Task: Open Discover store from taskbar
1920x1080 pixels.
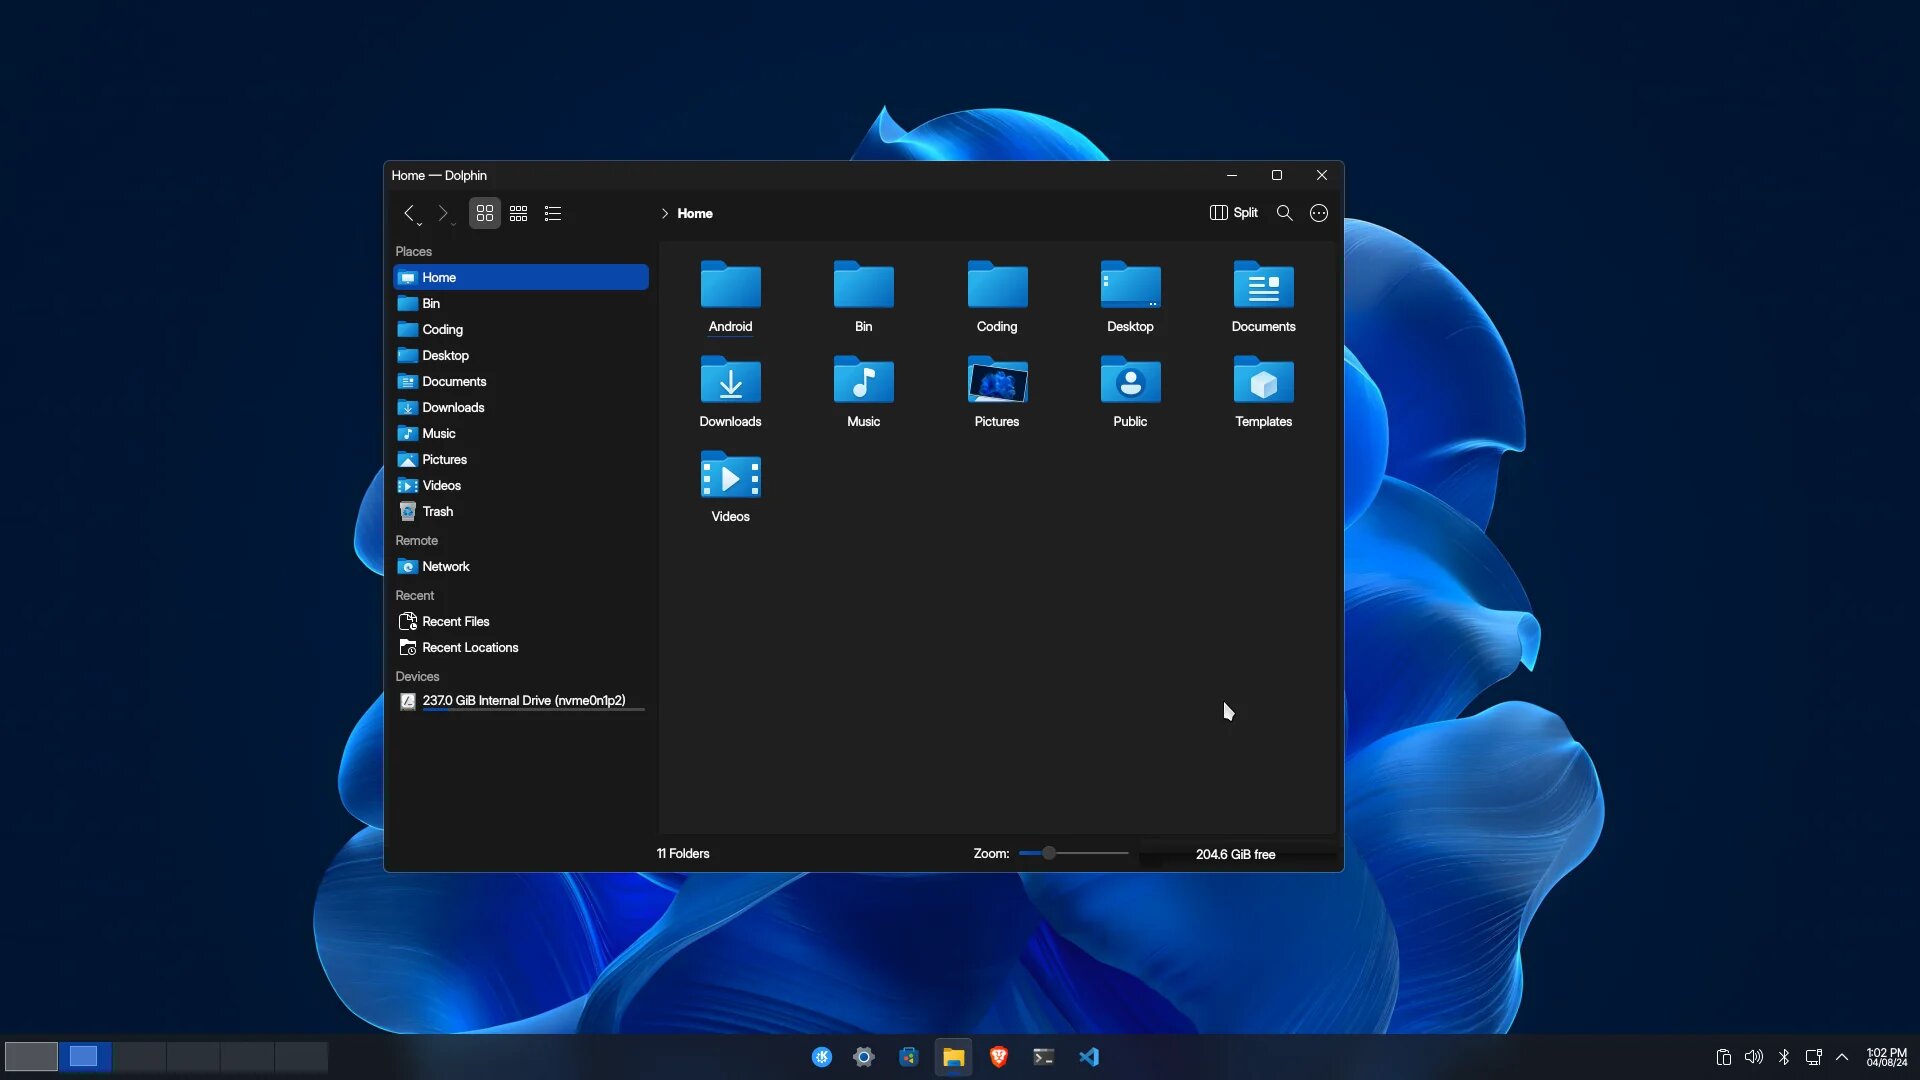Action: (x=908, y=1057)
